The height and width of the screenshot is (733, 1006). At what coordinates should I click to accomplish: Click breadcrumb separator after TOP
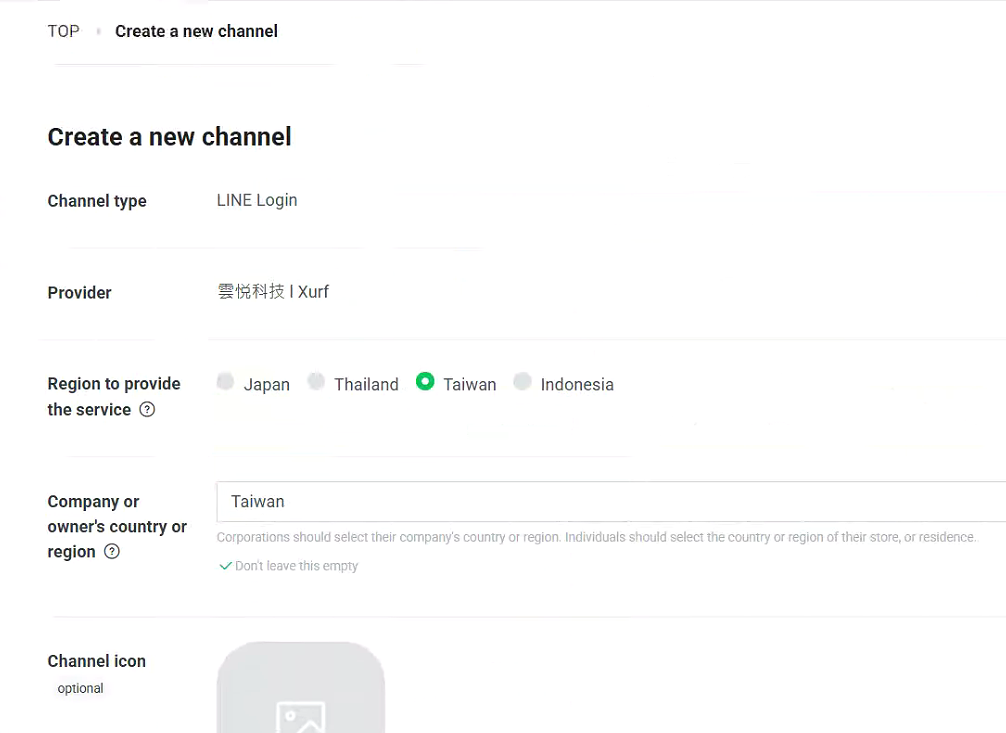[98, 31]
